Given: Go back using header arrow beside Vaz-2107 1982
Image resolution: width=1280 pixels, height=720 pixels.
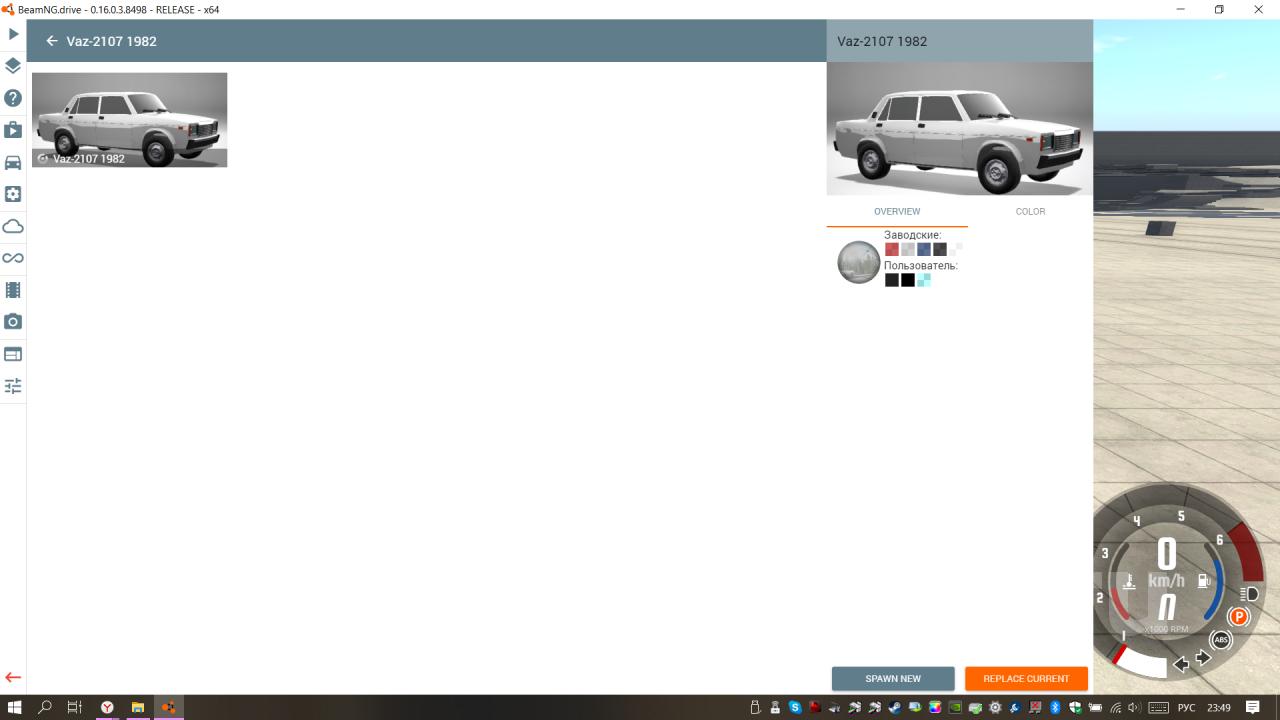Looking at the screenshot, I should (x=52, y=41).
